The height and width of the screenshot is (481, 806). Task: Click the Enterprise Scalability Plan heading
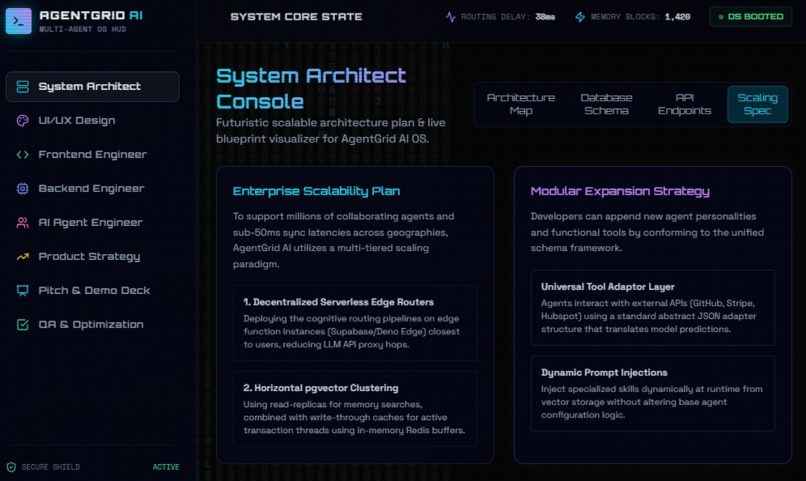(316, 191)
